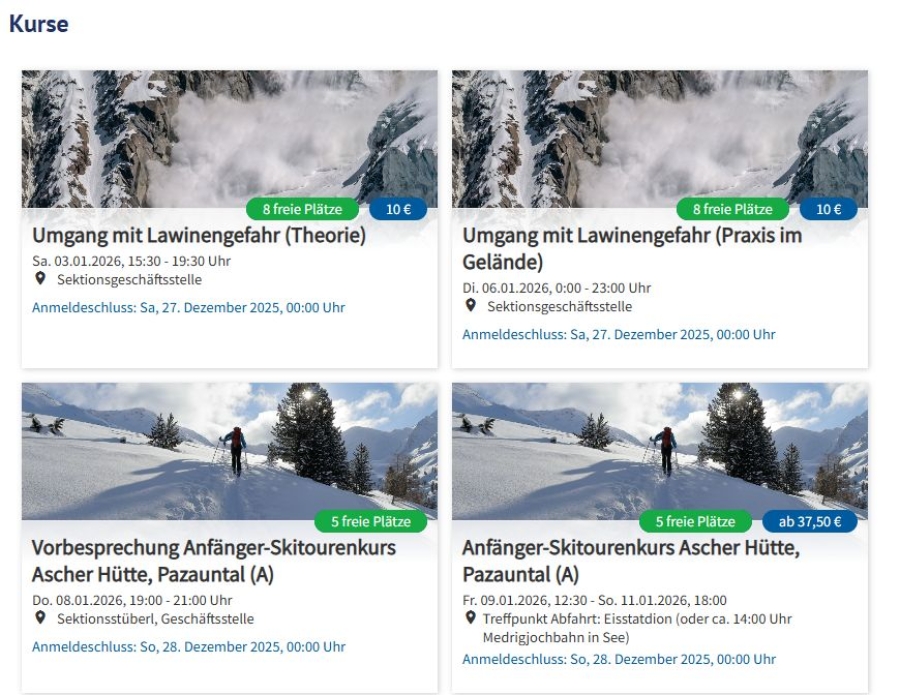Open Umgang mit Lawinengefahr (Praxis im Gelände) title
The image size is (900, 695).
click(632, 249)
